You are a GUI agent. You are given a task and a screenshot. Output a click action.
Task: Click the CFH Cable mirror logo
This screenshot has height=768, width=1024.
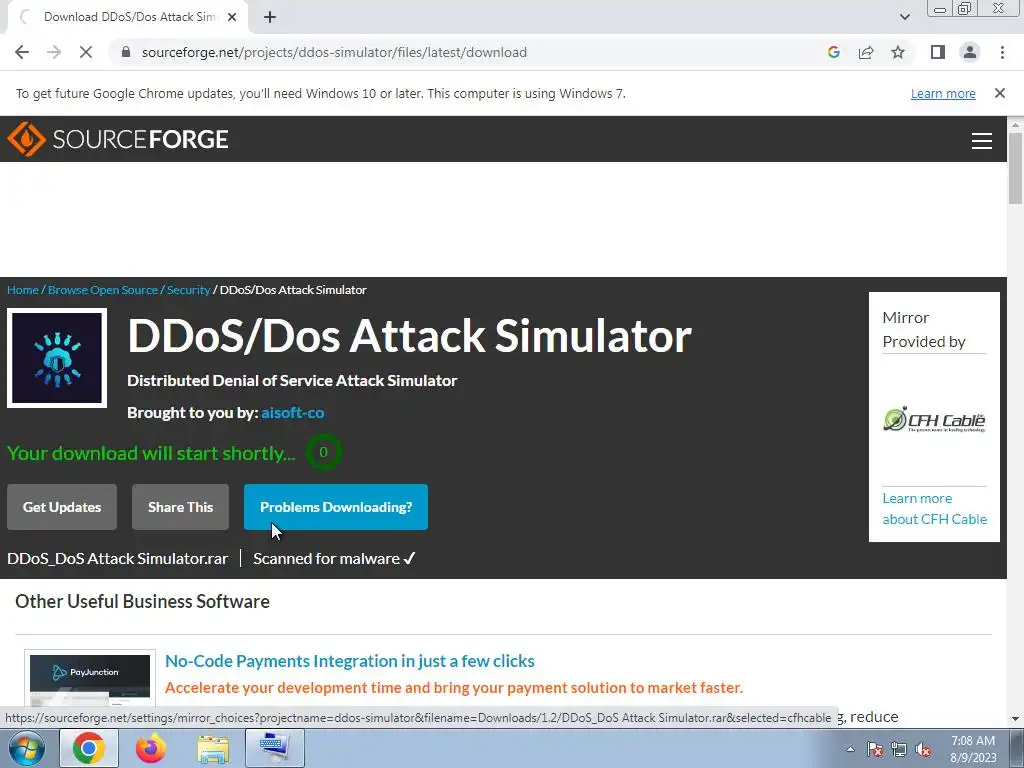934,420
